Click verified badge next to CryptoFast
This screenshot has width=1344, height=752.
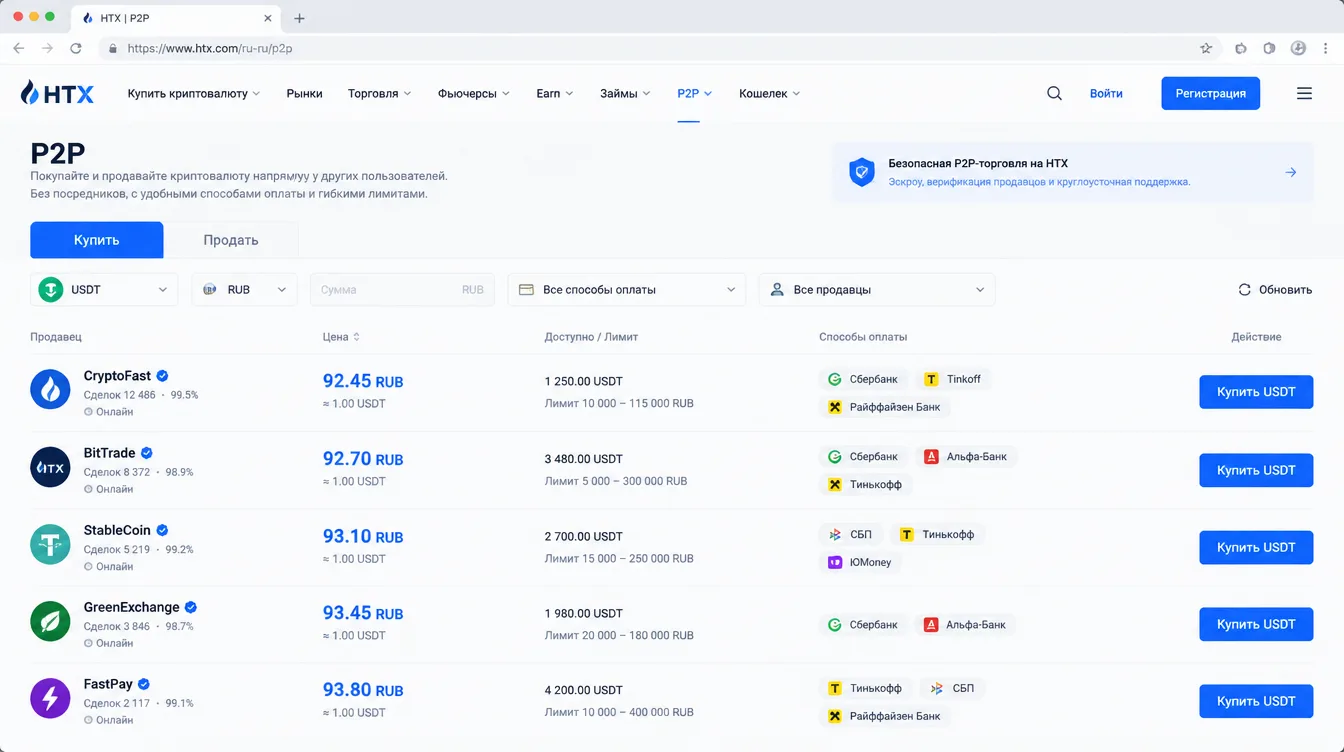pos(162,376)
